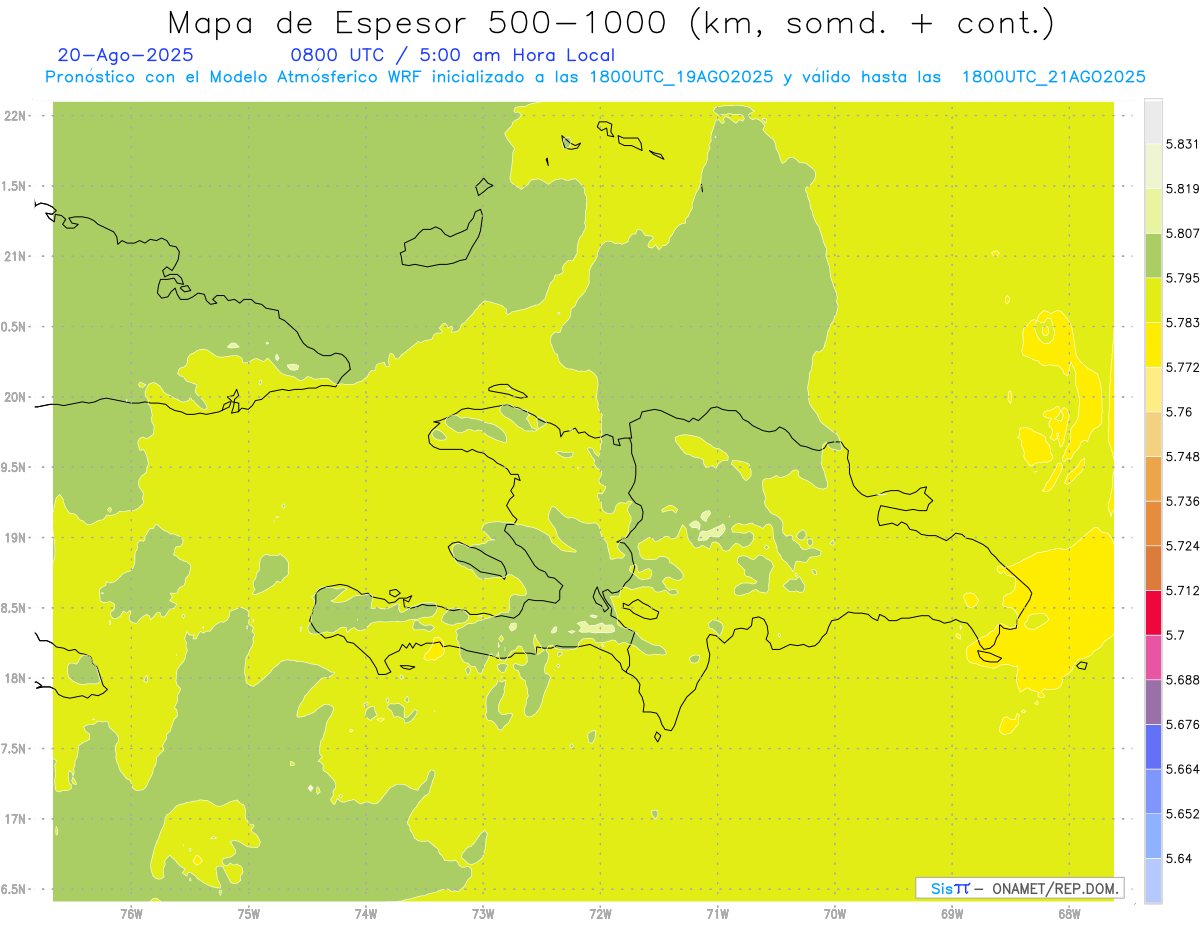This screenshot has height=927, width=1200.
Task: Click the legend value 5.736
Action: (x=1181, y=502)
